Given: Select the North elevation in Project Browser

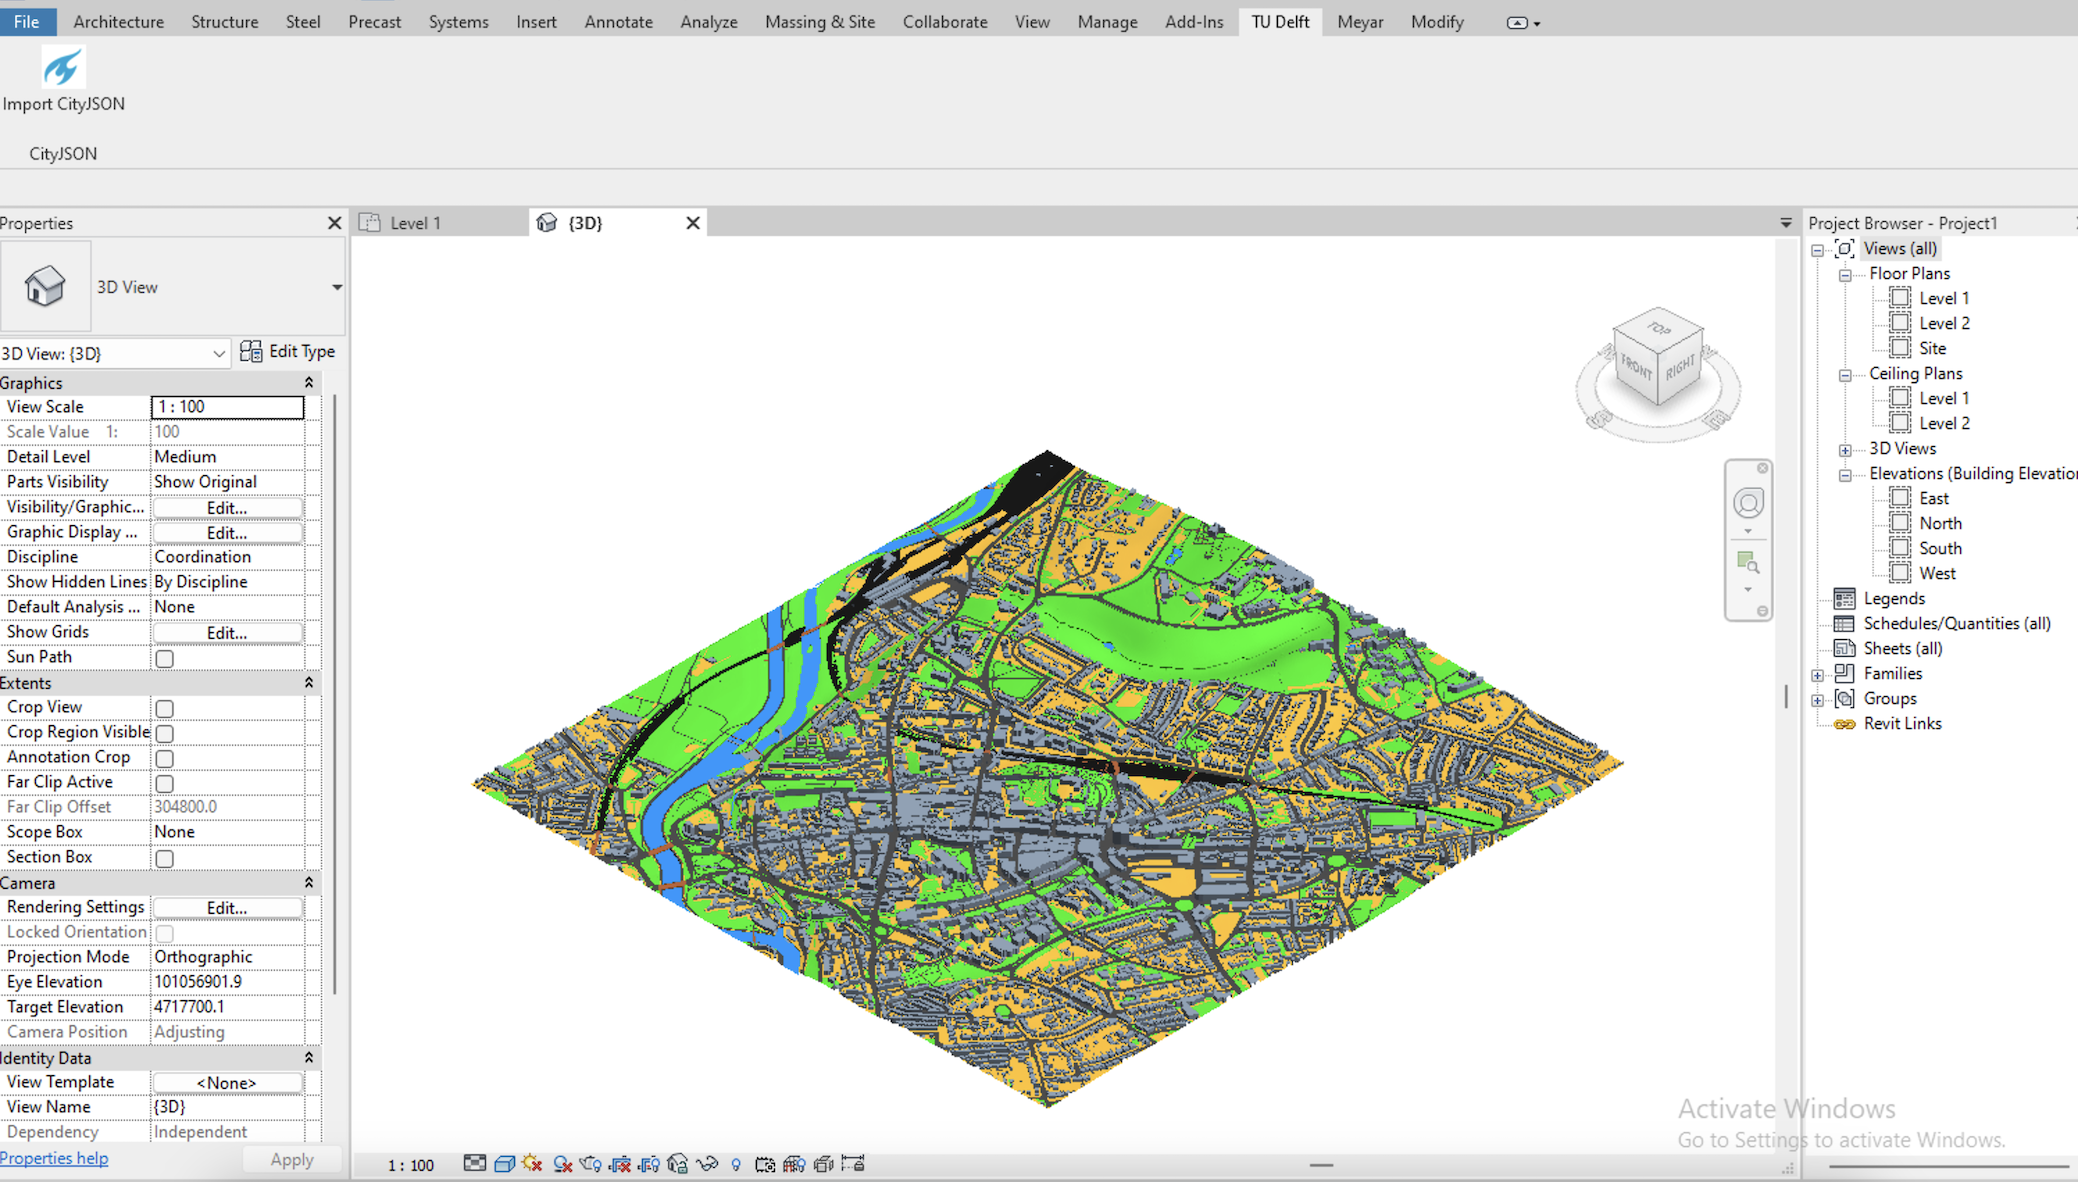Looking at the screenshot, I should [1939, 523].
